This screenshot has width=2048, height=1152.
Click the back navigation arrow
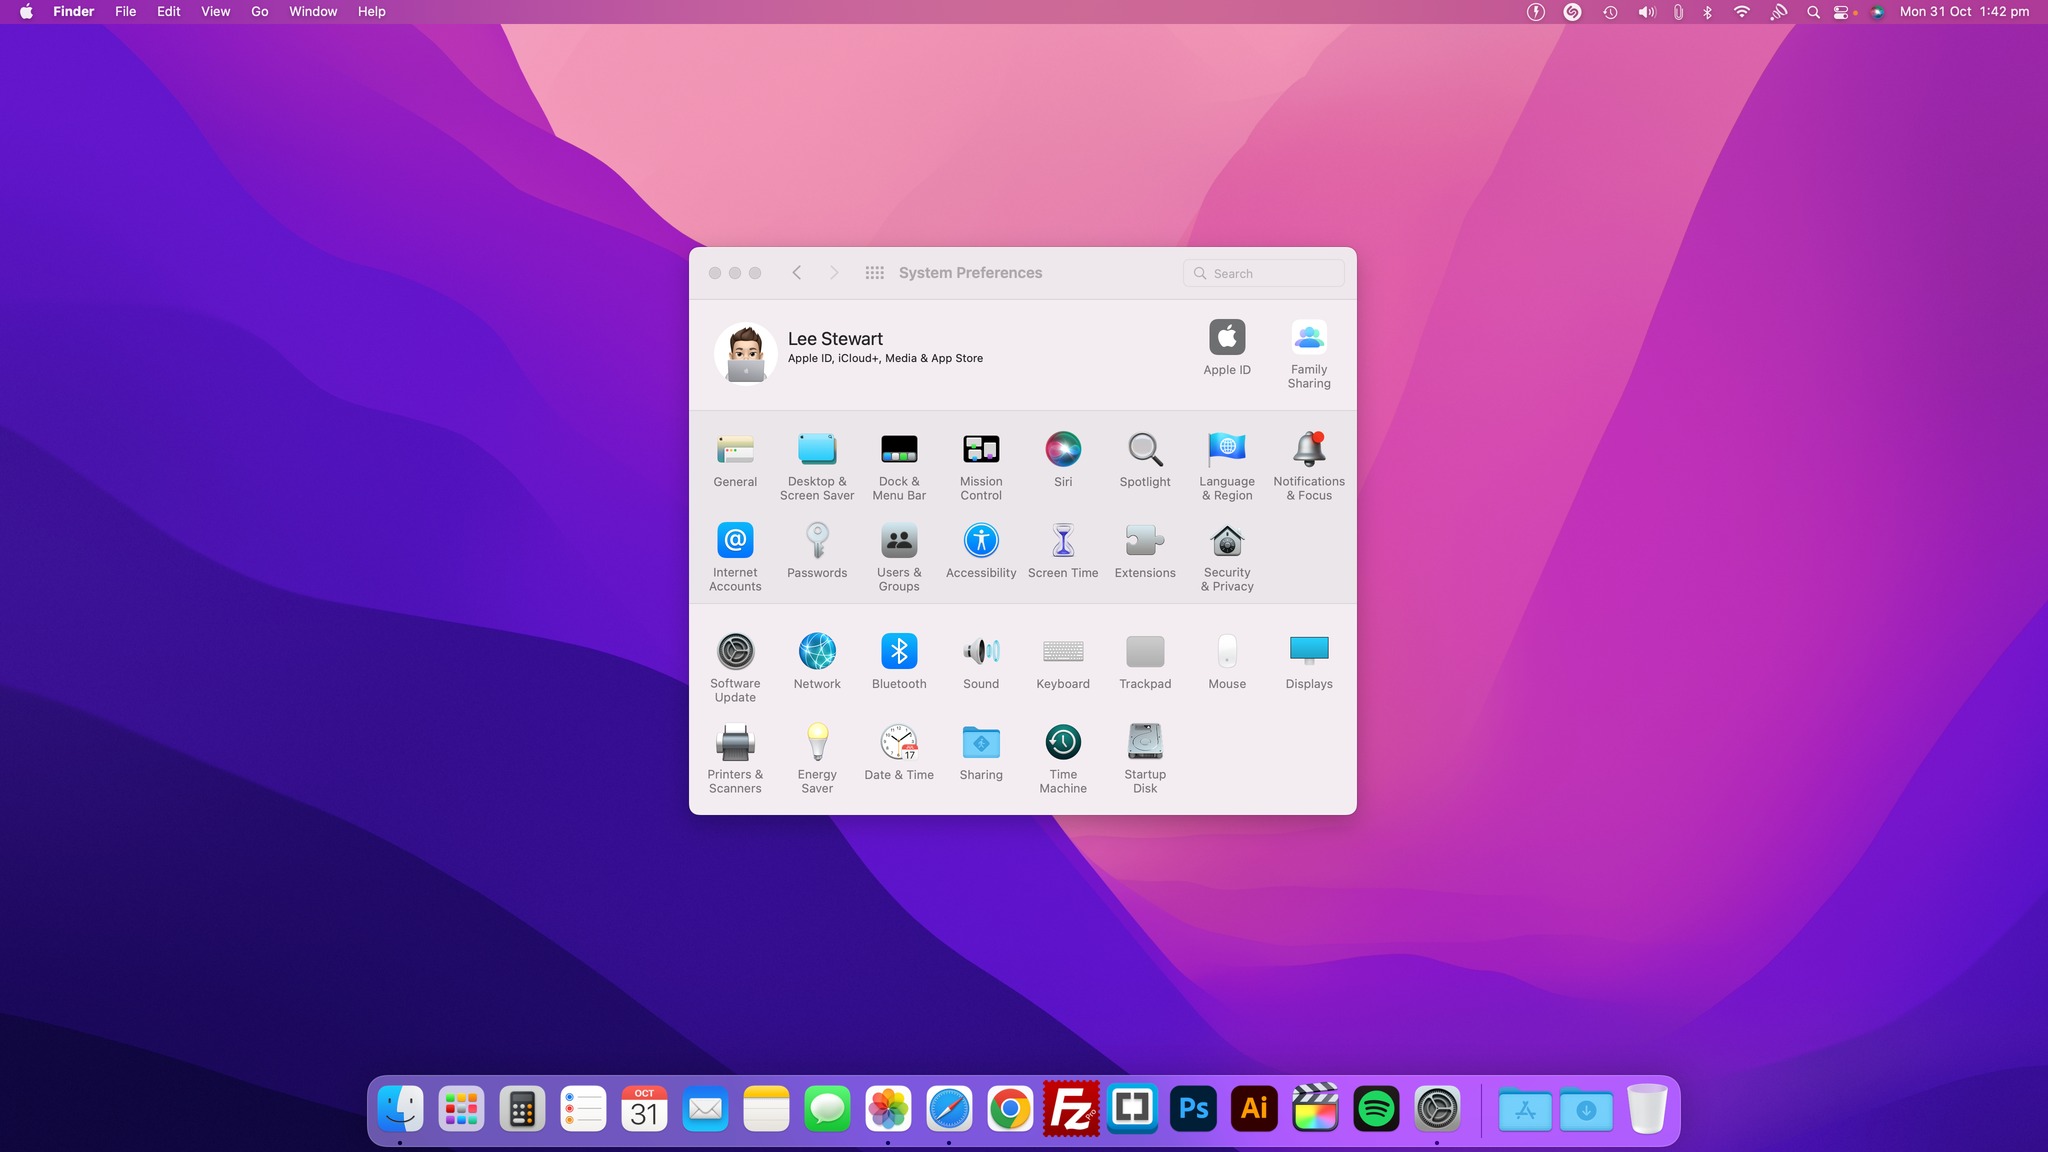pos(797,273)
